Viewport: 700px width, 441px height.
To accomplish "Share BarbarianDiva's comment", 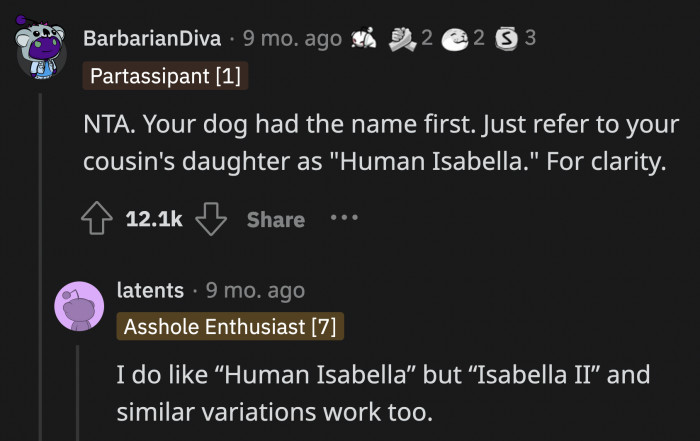I will [275, 218].
